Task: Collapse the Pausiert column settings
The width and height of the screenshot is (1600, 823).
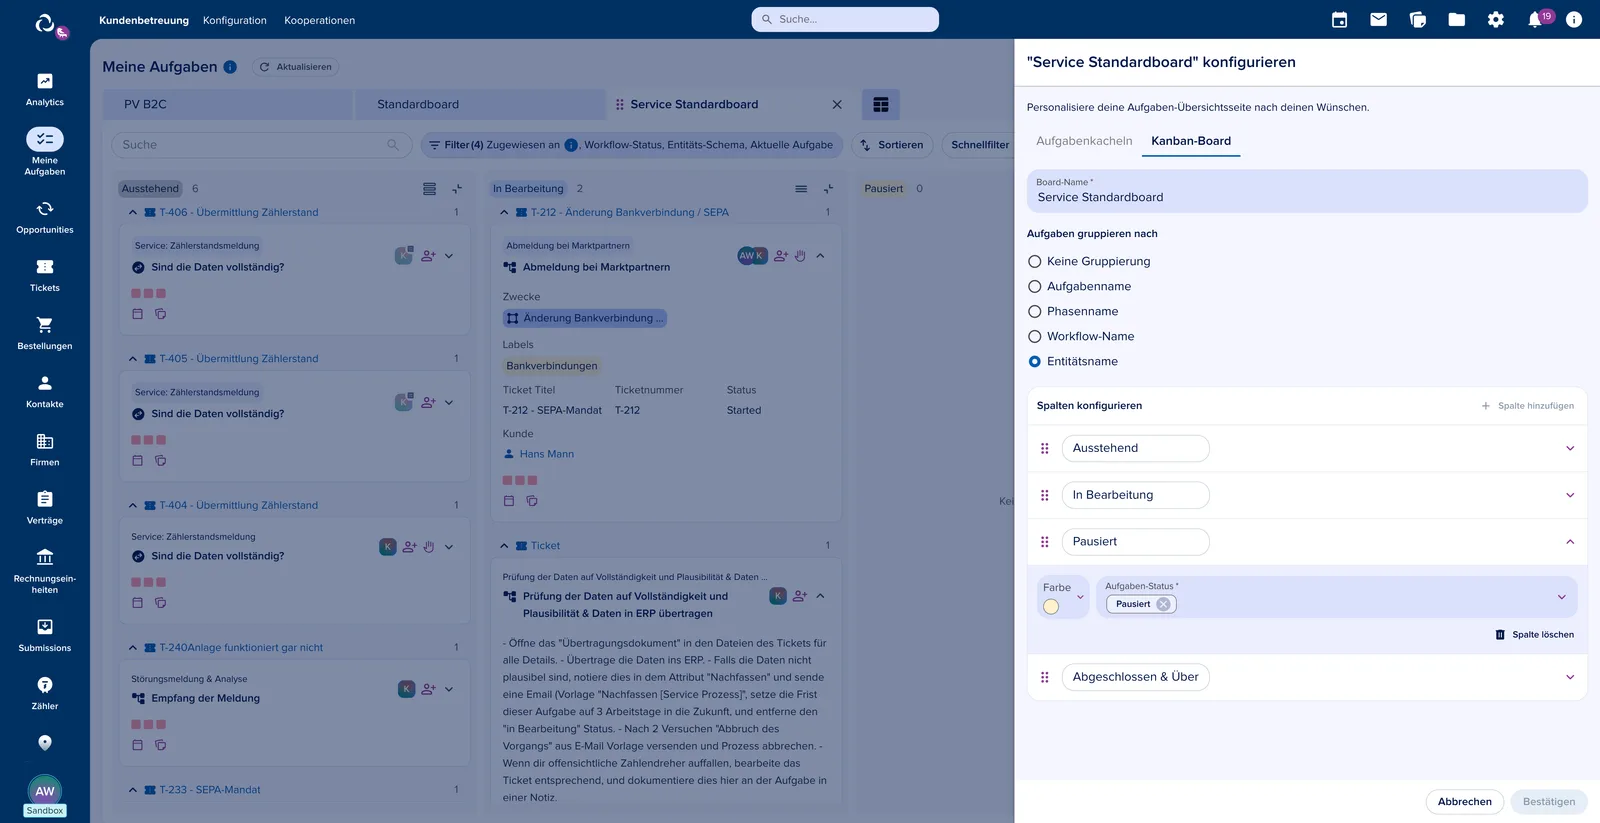Action: [1570, 542]
